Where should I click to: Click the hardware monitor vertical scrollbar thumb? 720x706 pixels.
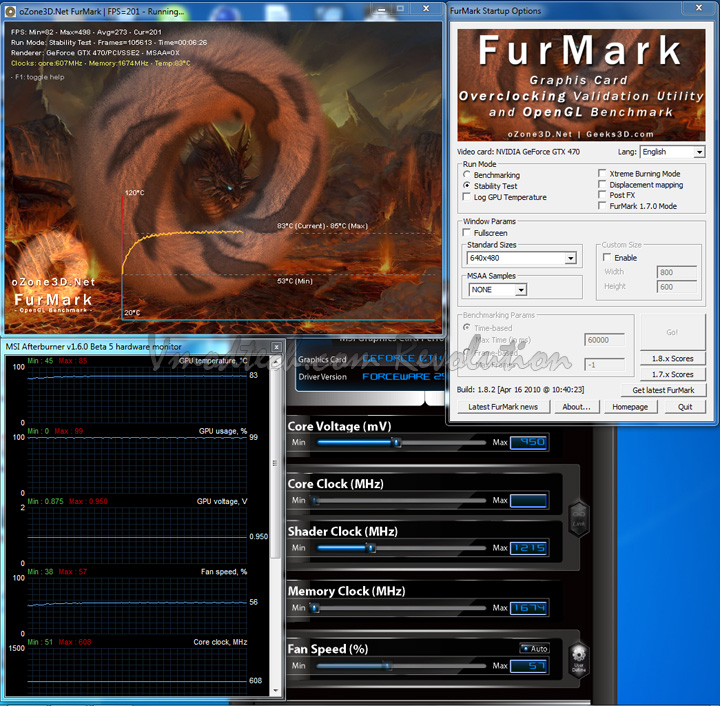pyautogui.click(x=276, y=464)
